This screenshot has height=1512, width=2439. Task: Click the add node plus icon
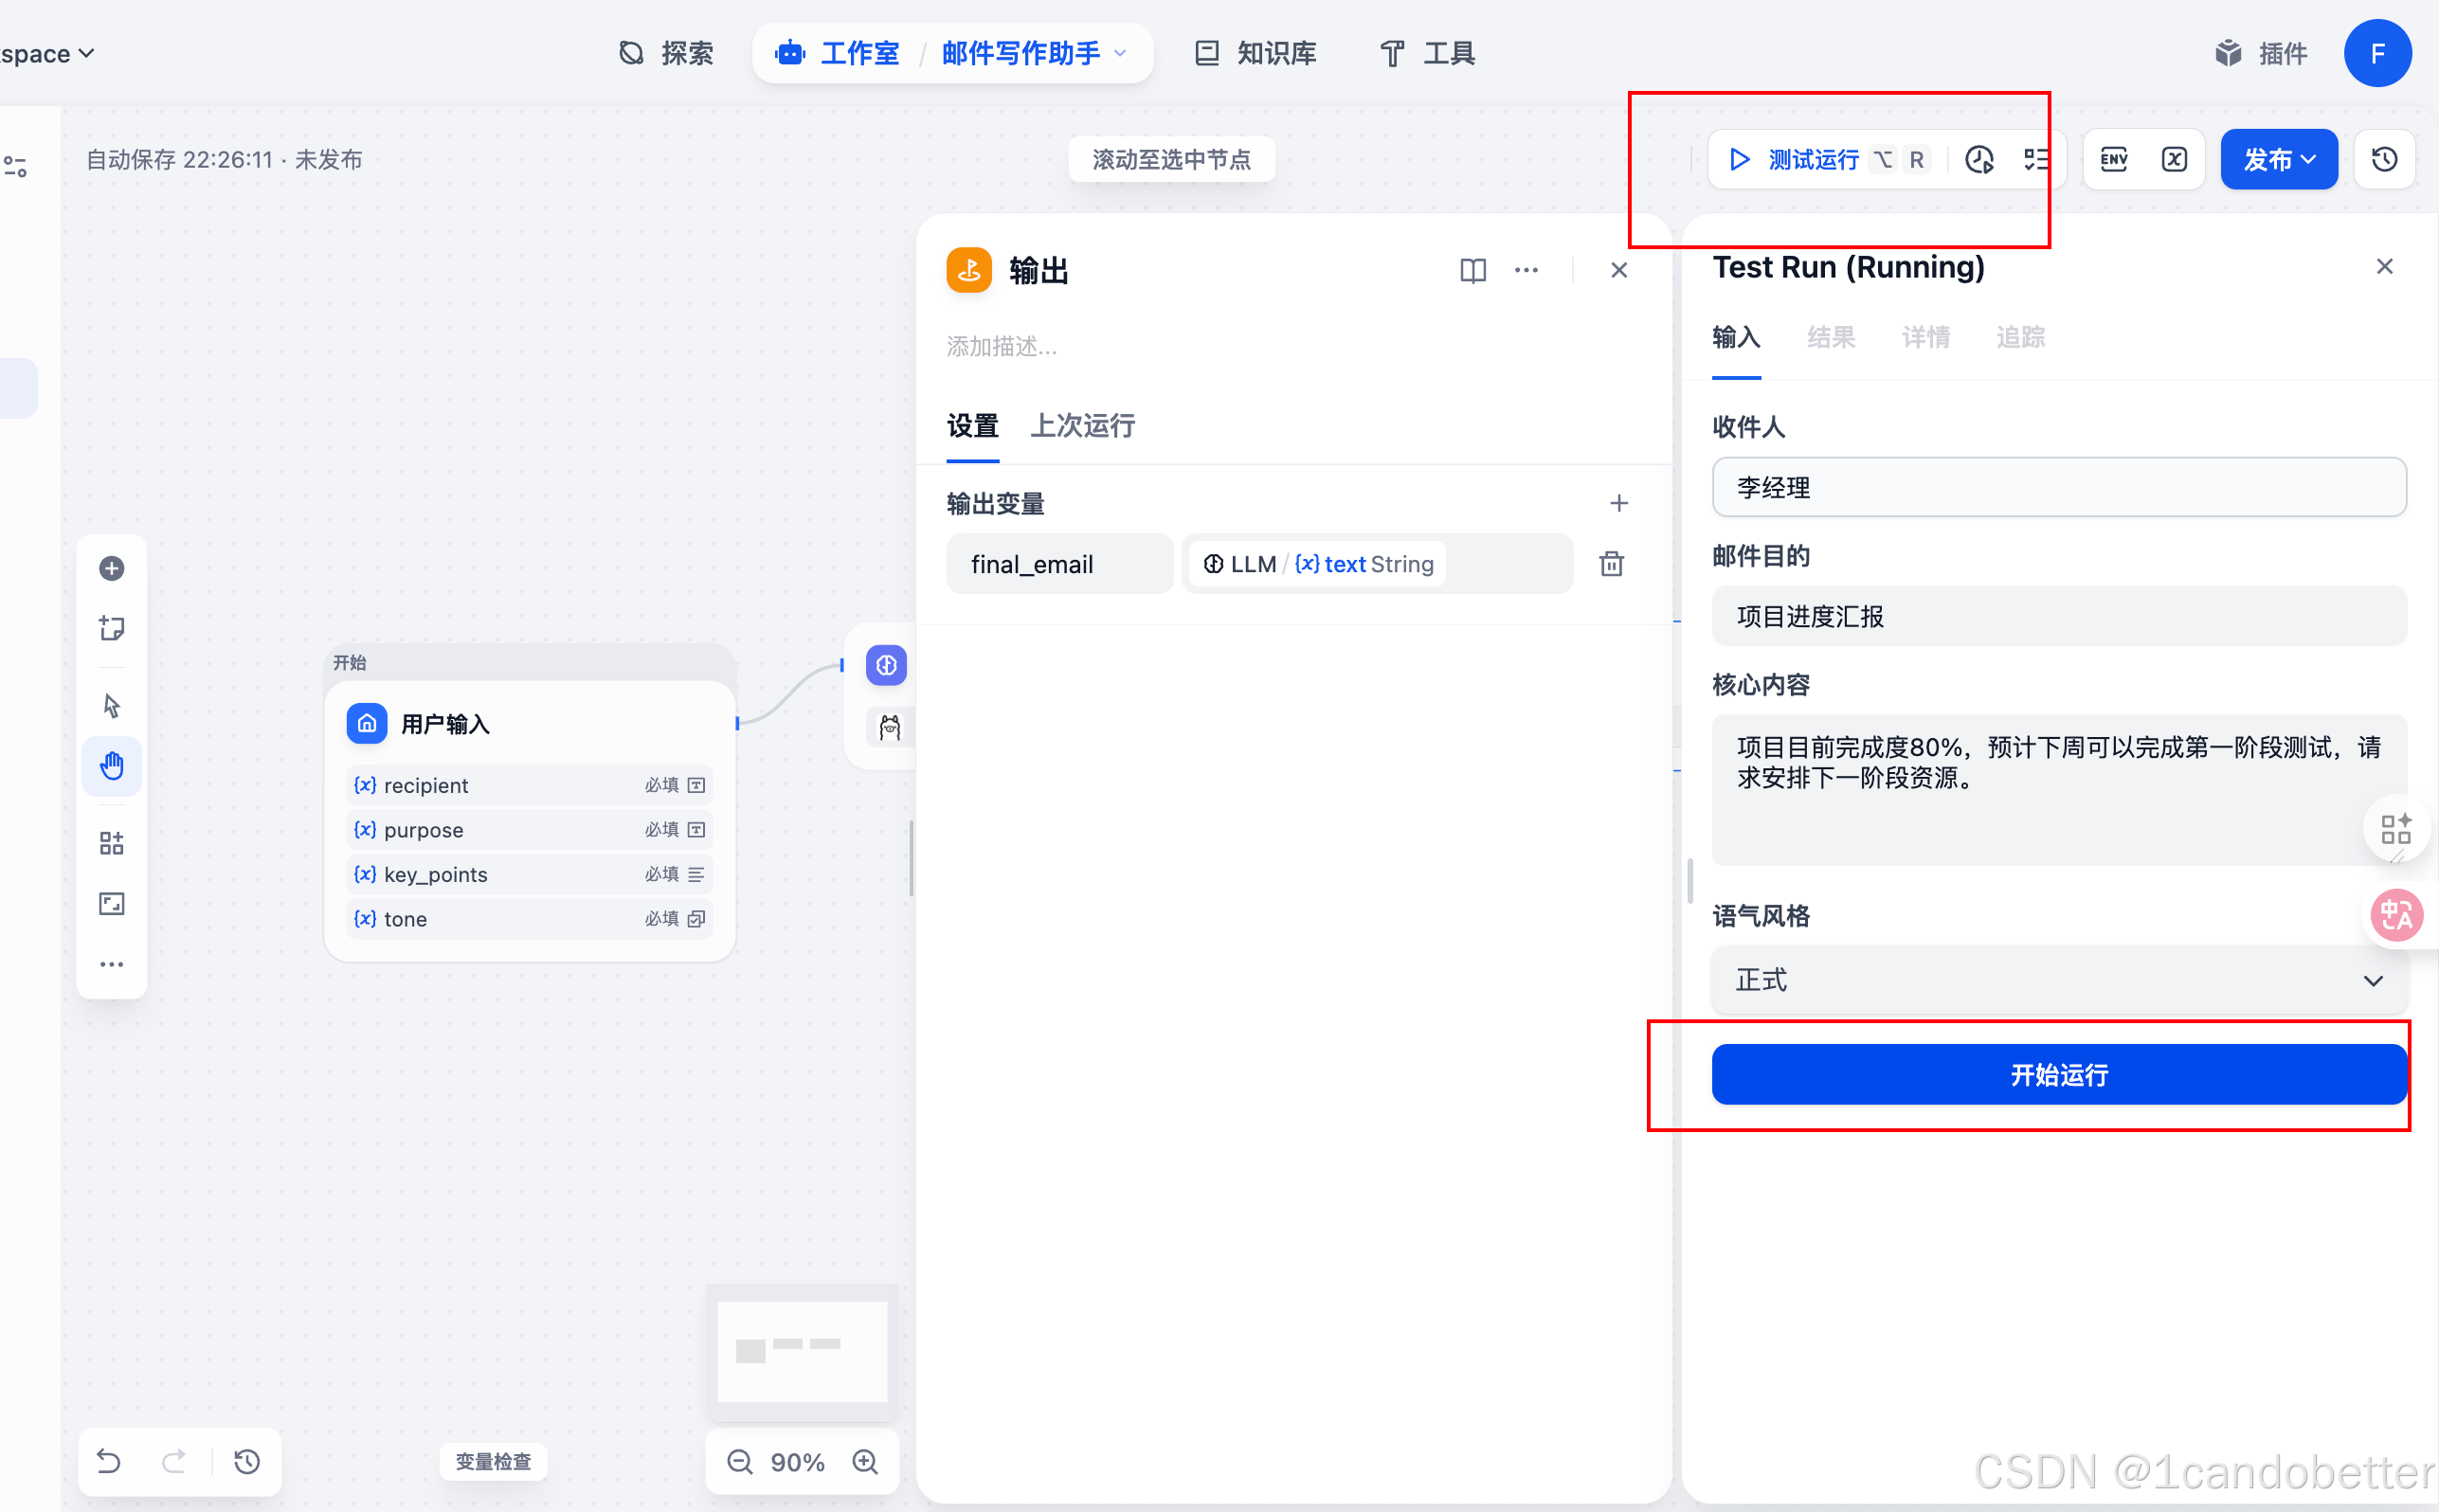coord(111,568)
